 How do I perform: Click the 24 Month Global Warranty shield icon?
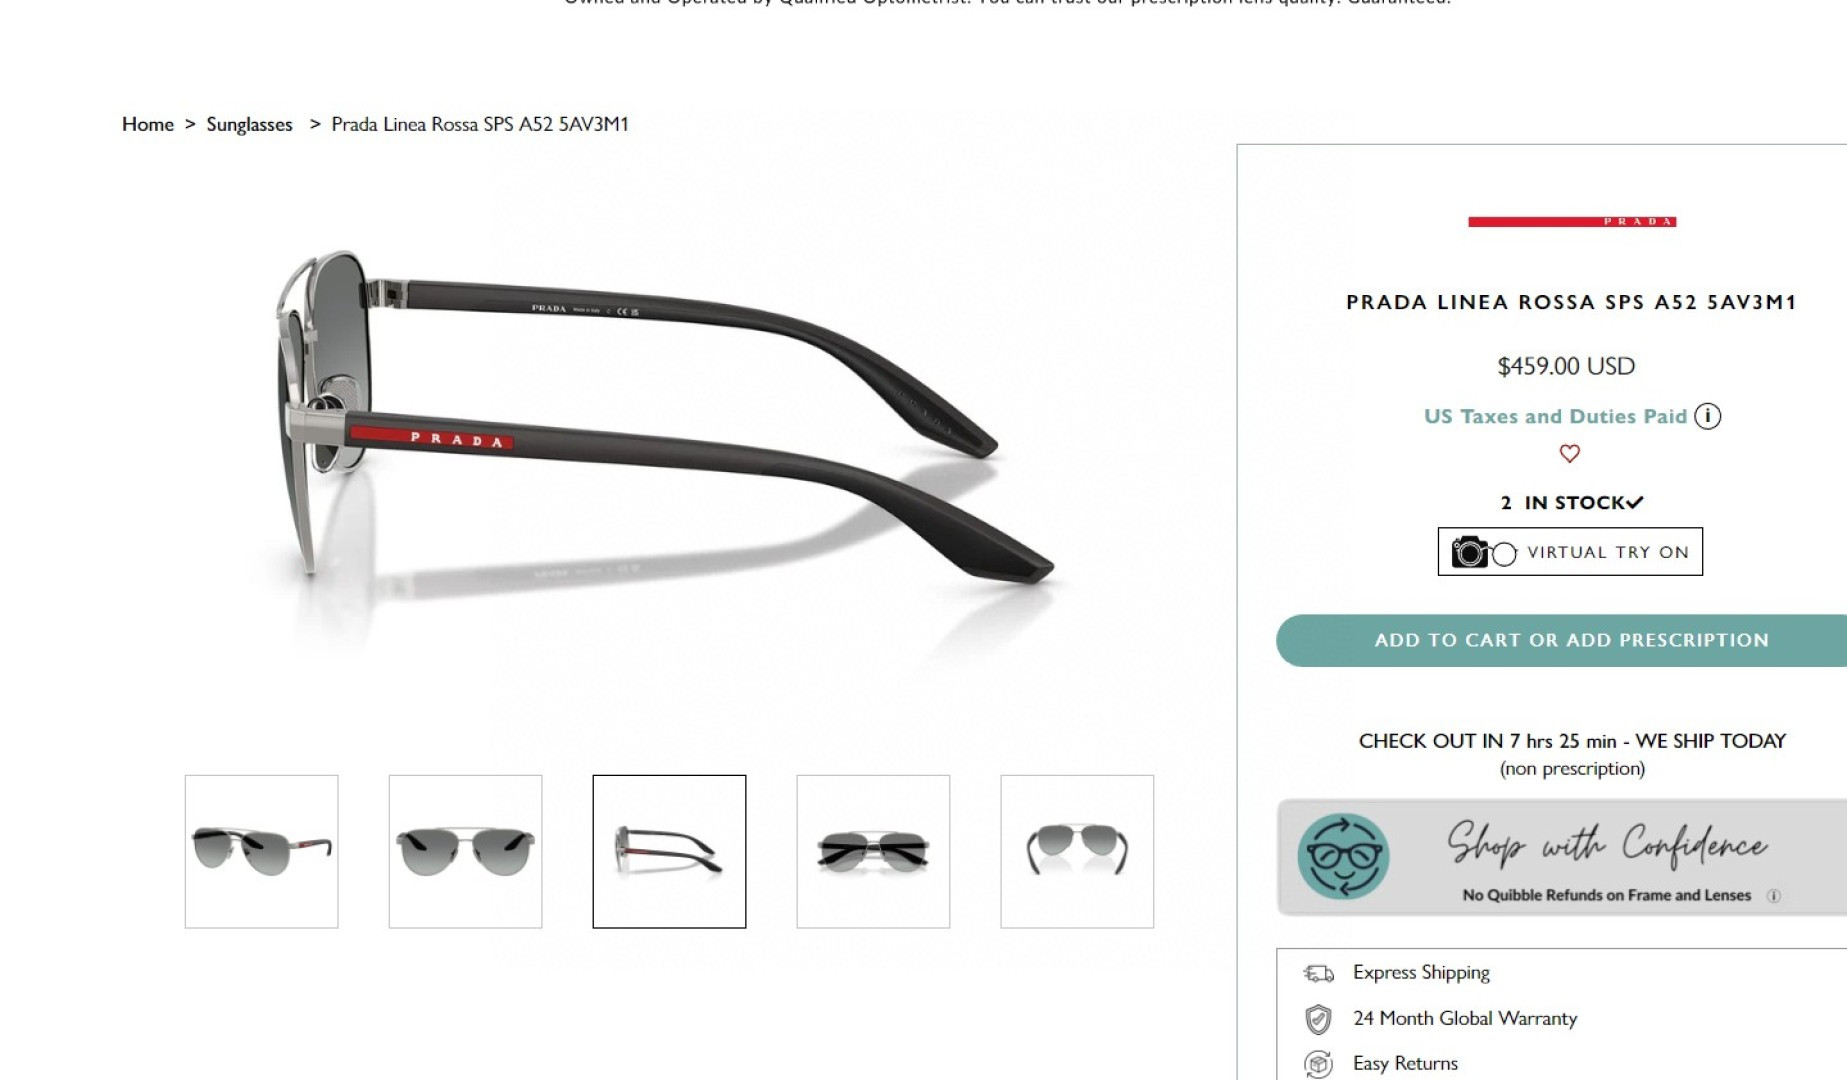click(x=1318, y=1019)
